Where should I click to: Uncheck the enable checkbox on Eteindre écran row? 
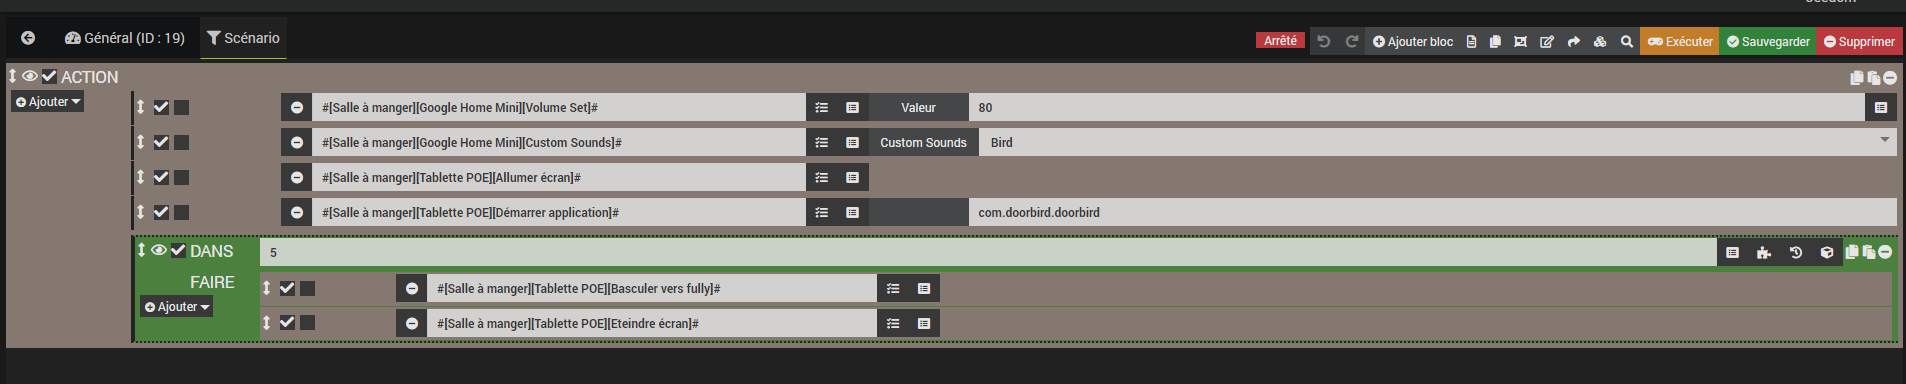pos(287,322)
